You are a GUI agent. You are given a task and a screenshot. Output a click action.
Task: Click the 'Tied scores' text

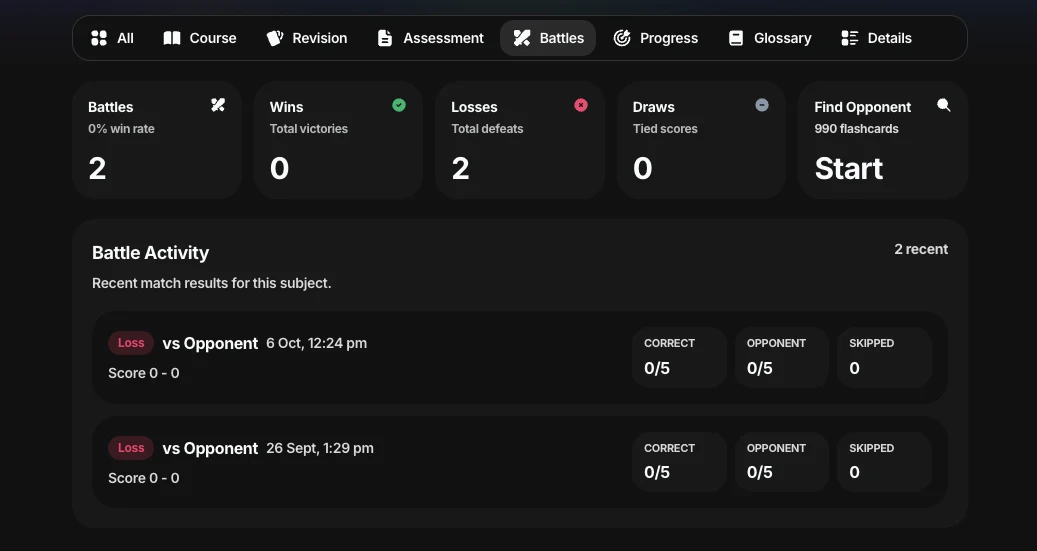tap(665, 129)
